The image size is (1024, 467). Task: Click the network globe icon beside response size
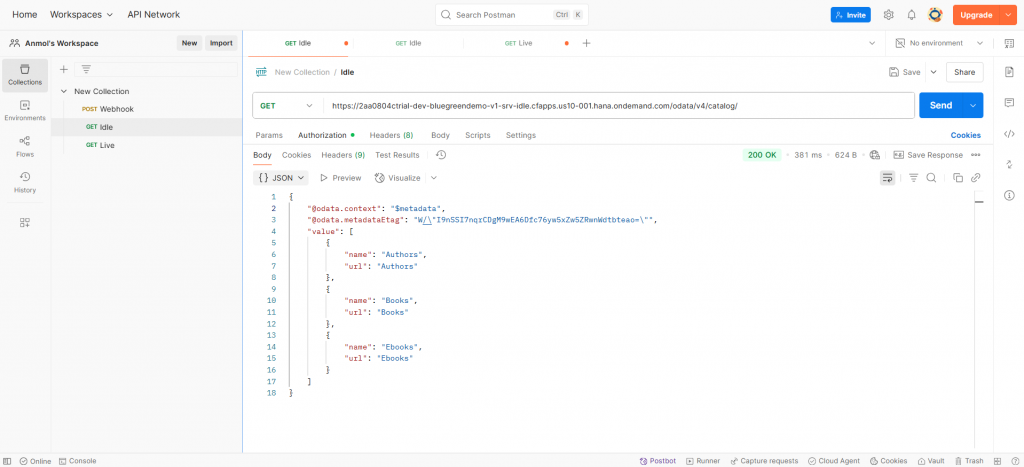click(875, 155)
